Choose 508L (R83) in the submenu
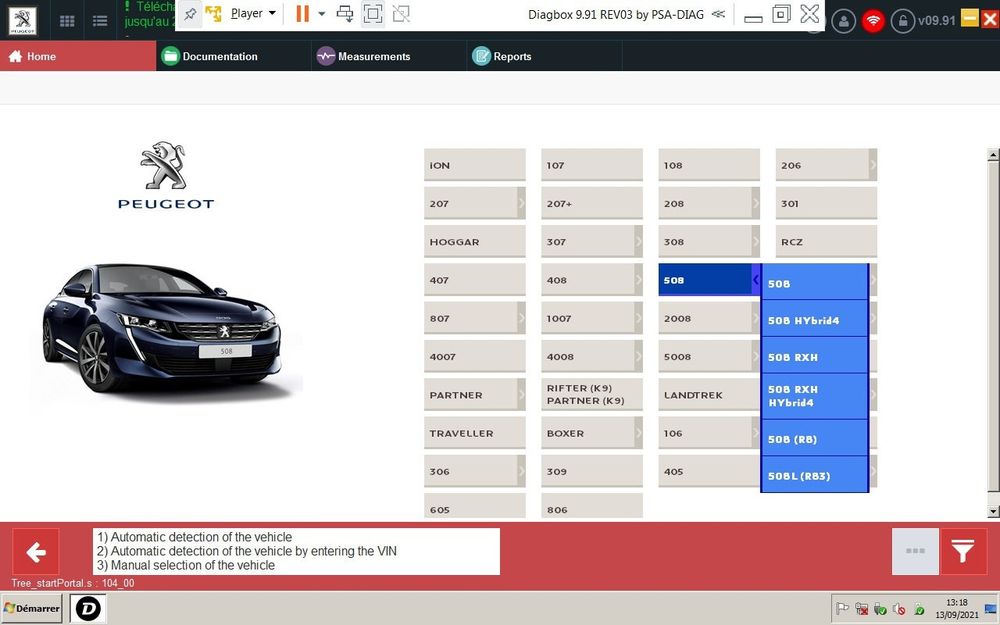1000x625 pixels. (814, 475)
